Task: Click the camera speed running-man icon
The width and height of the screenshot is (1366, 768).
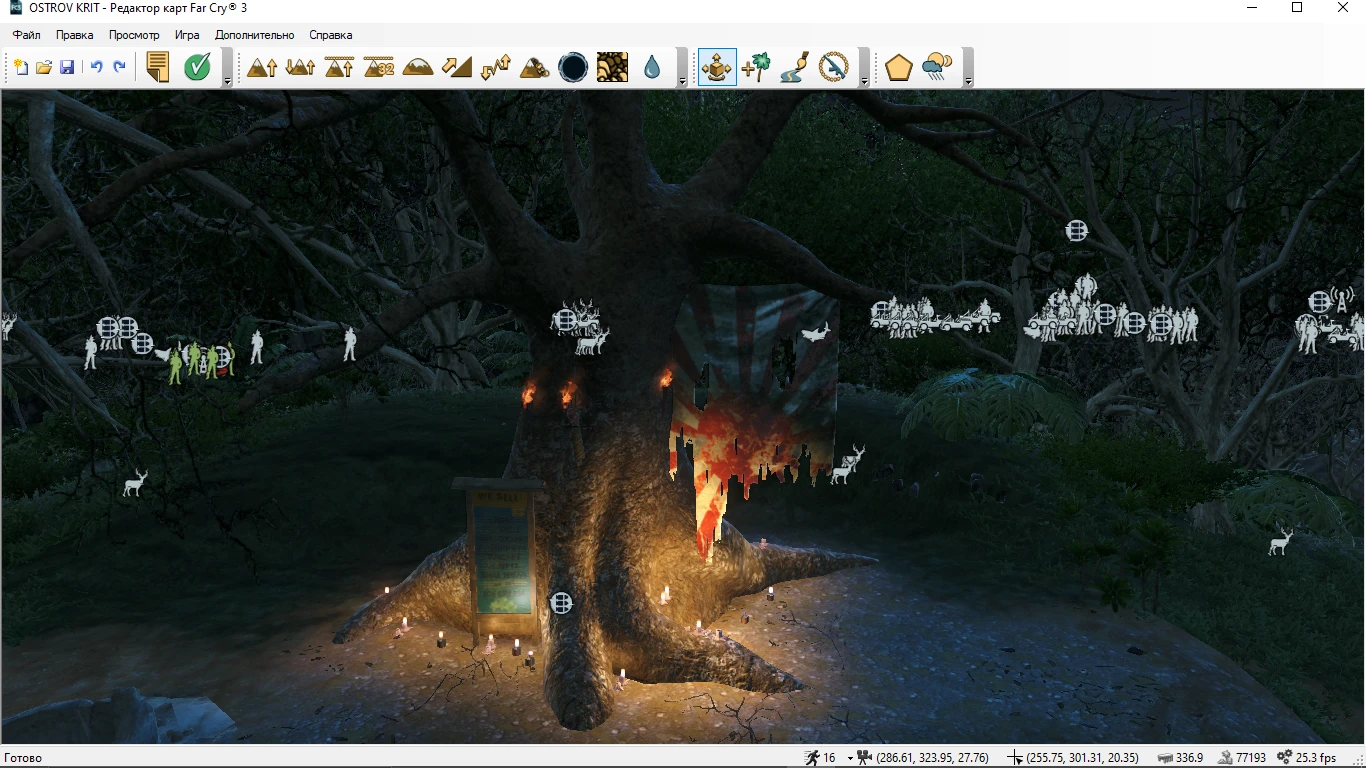Action: (x=812, y=758)
